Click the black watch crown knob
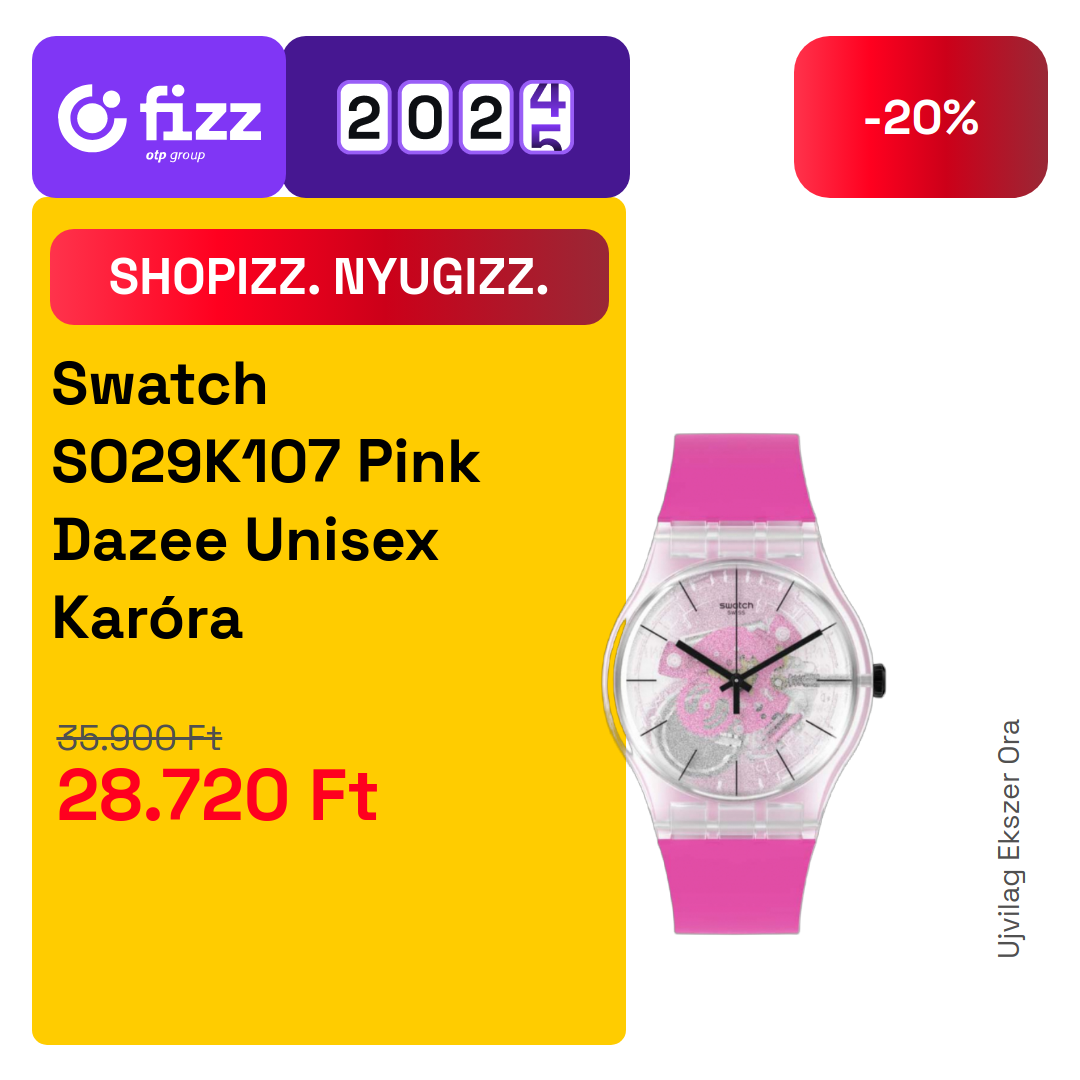The width and height of the screenshot is (1080, 1080). pyautogui.click(x=880, y=680)
